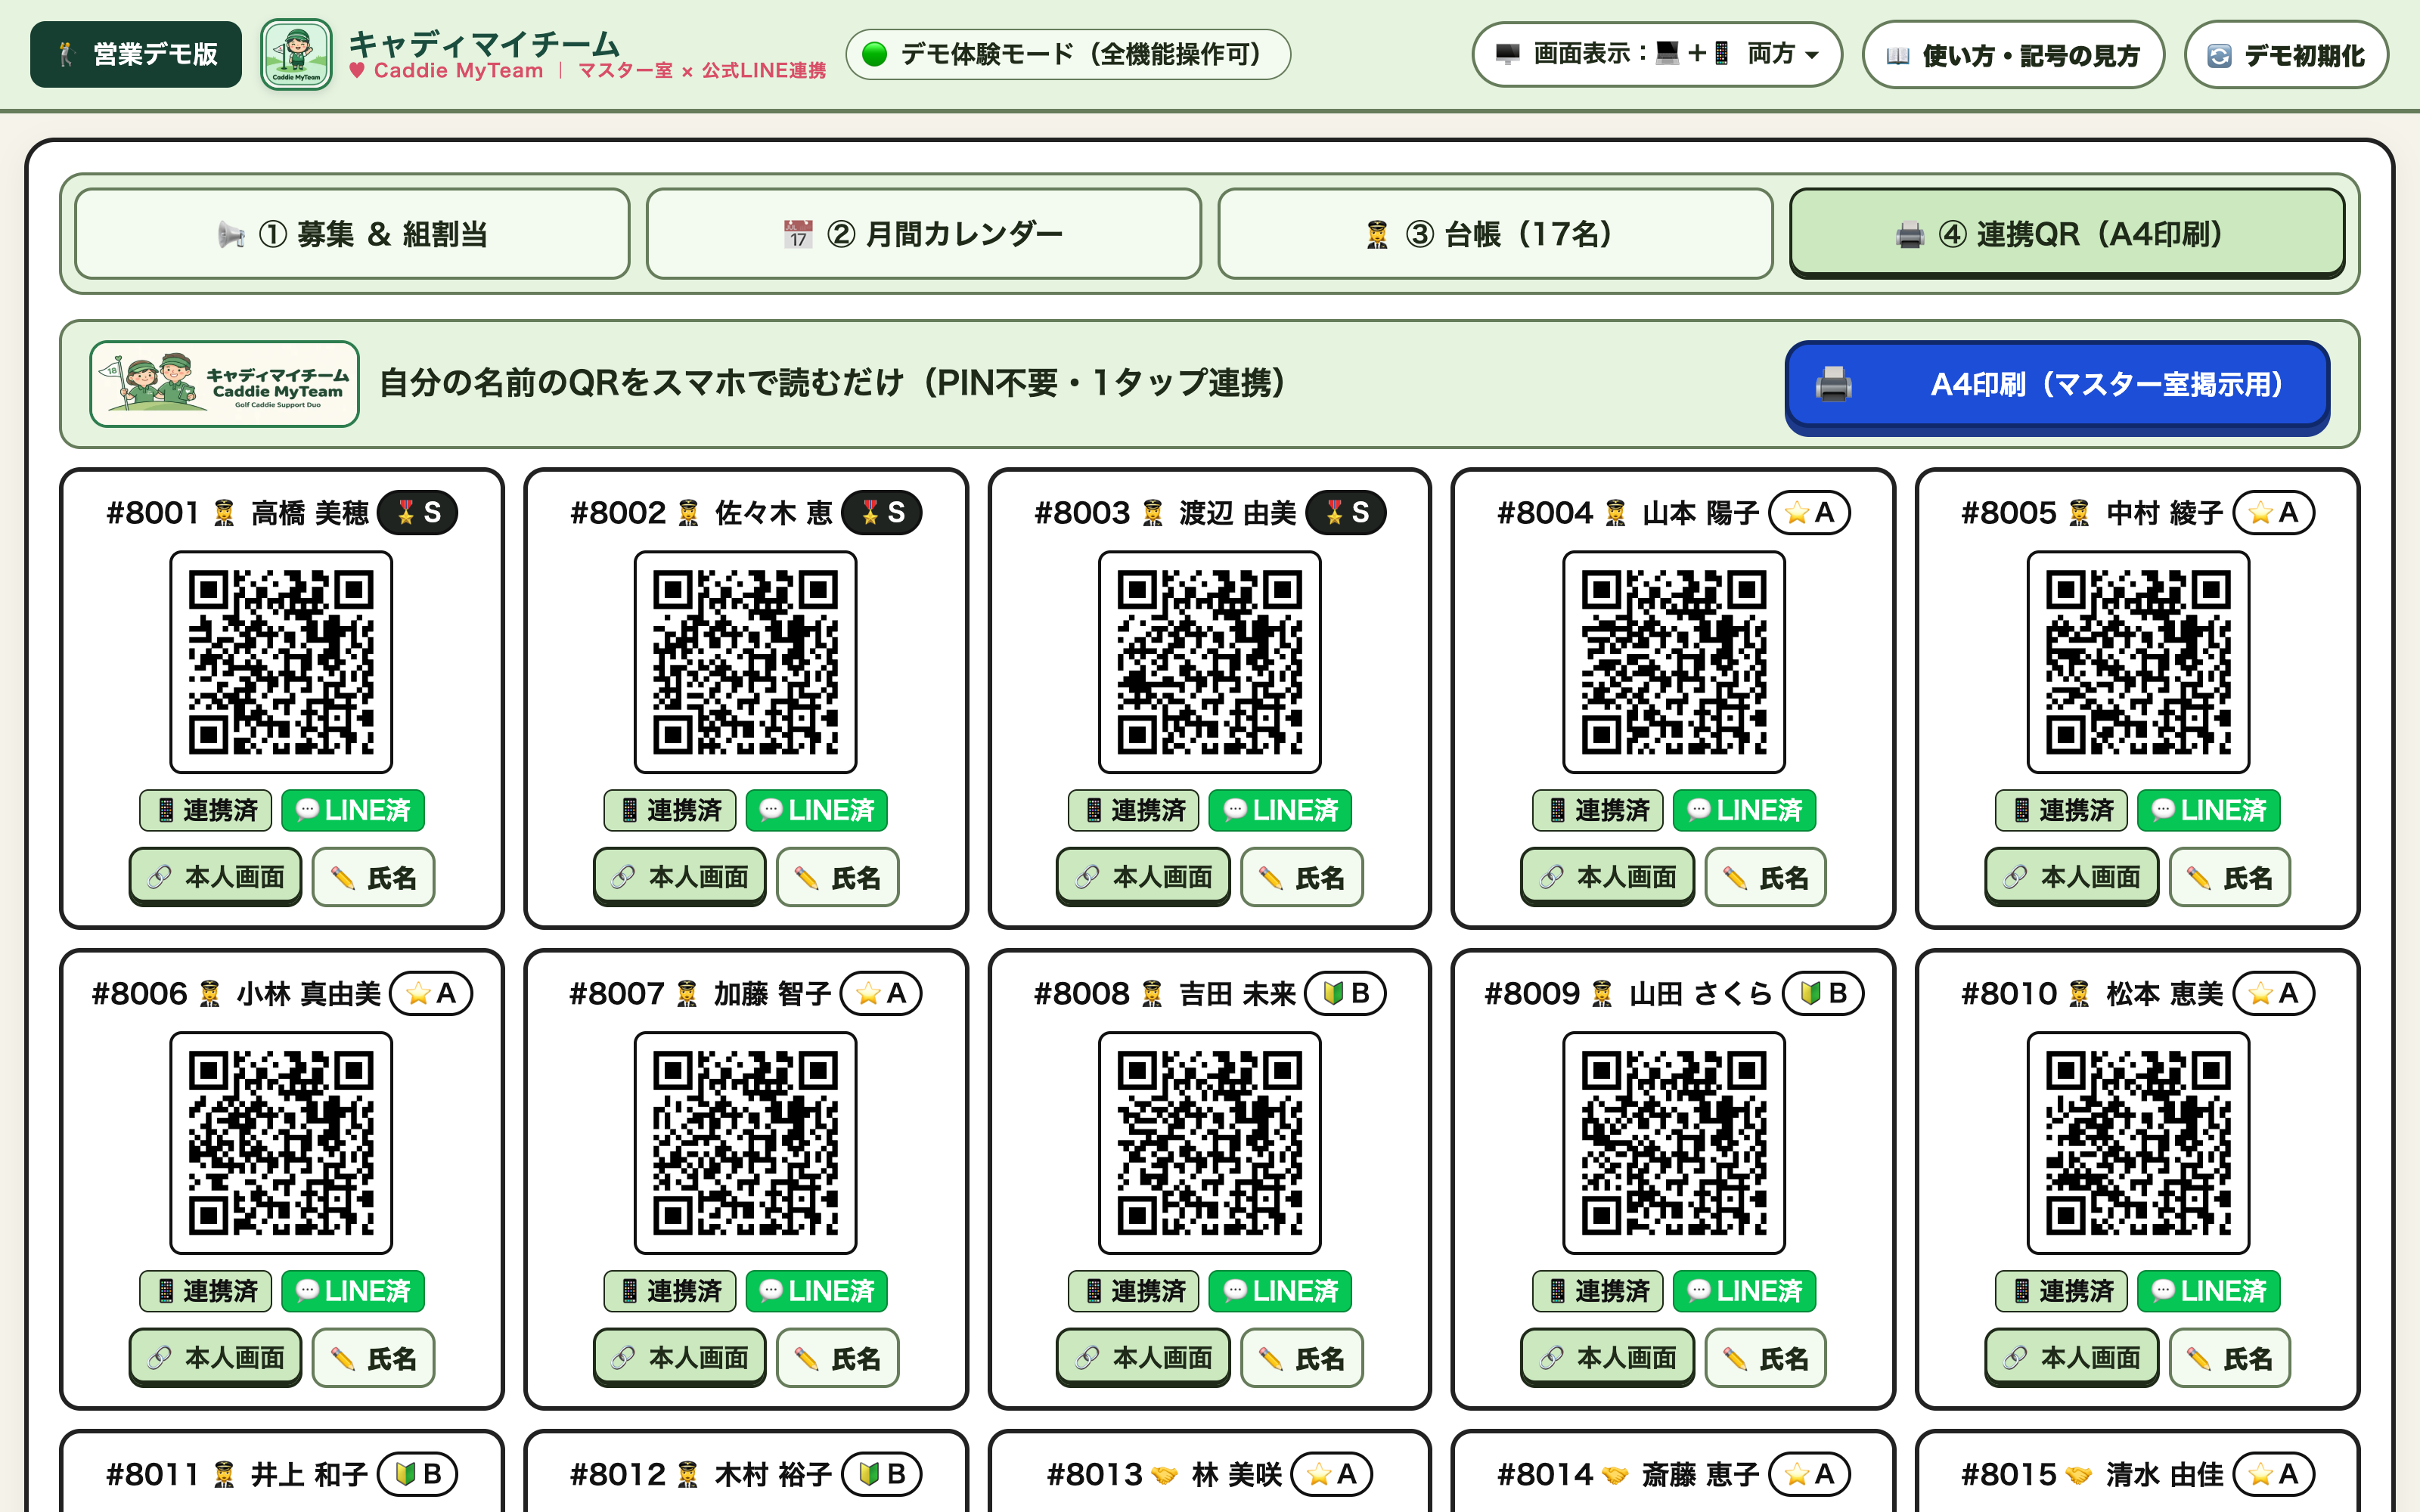
Task: Click the QR code of #8001 高橋 美穂
Action: pos(281,662)
